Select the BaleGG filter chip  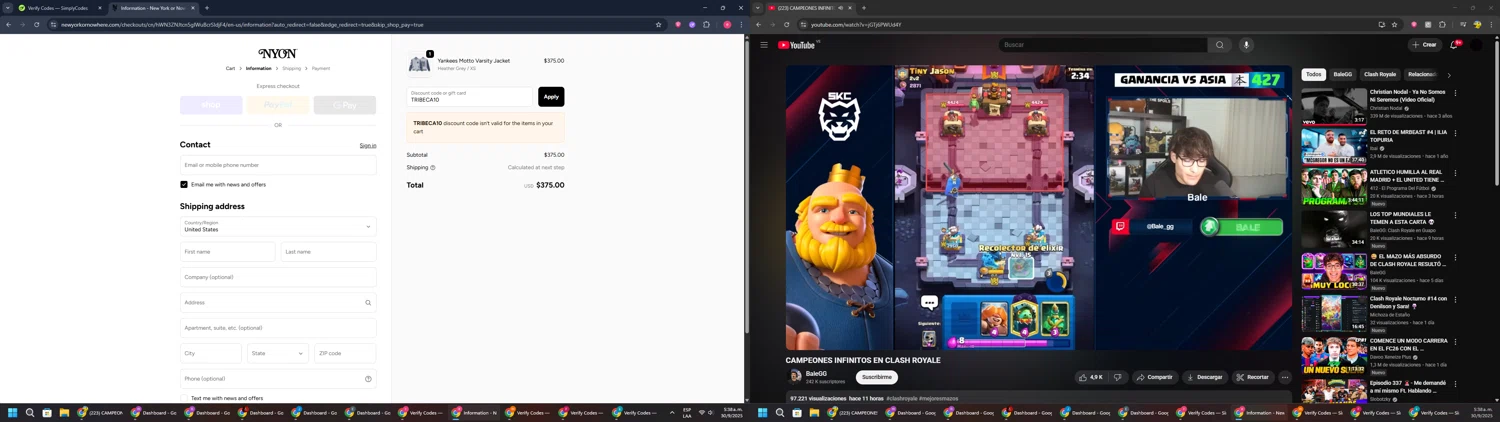[1343, 74]
